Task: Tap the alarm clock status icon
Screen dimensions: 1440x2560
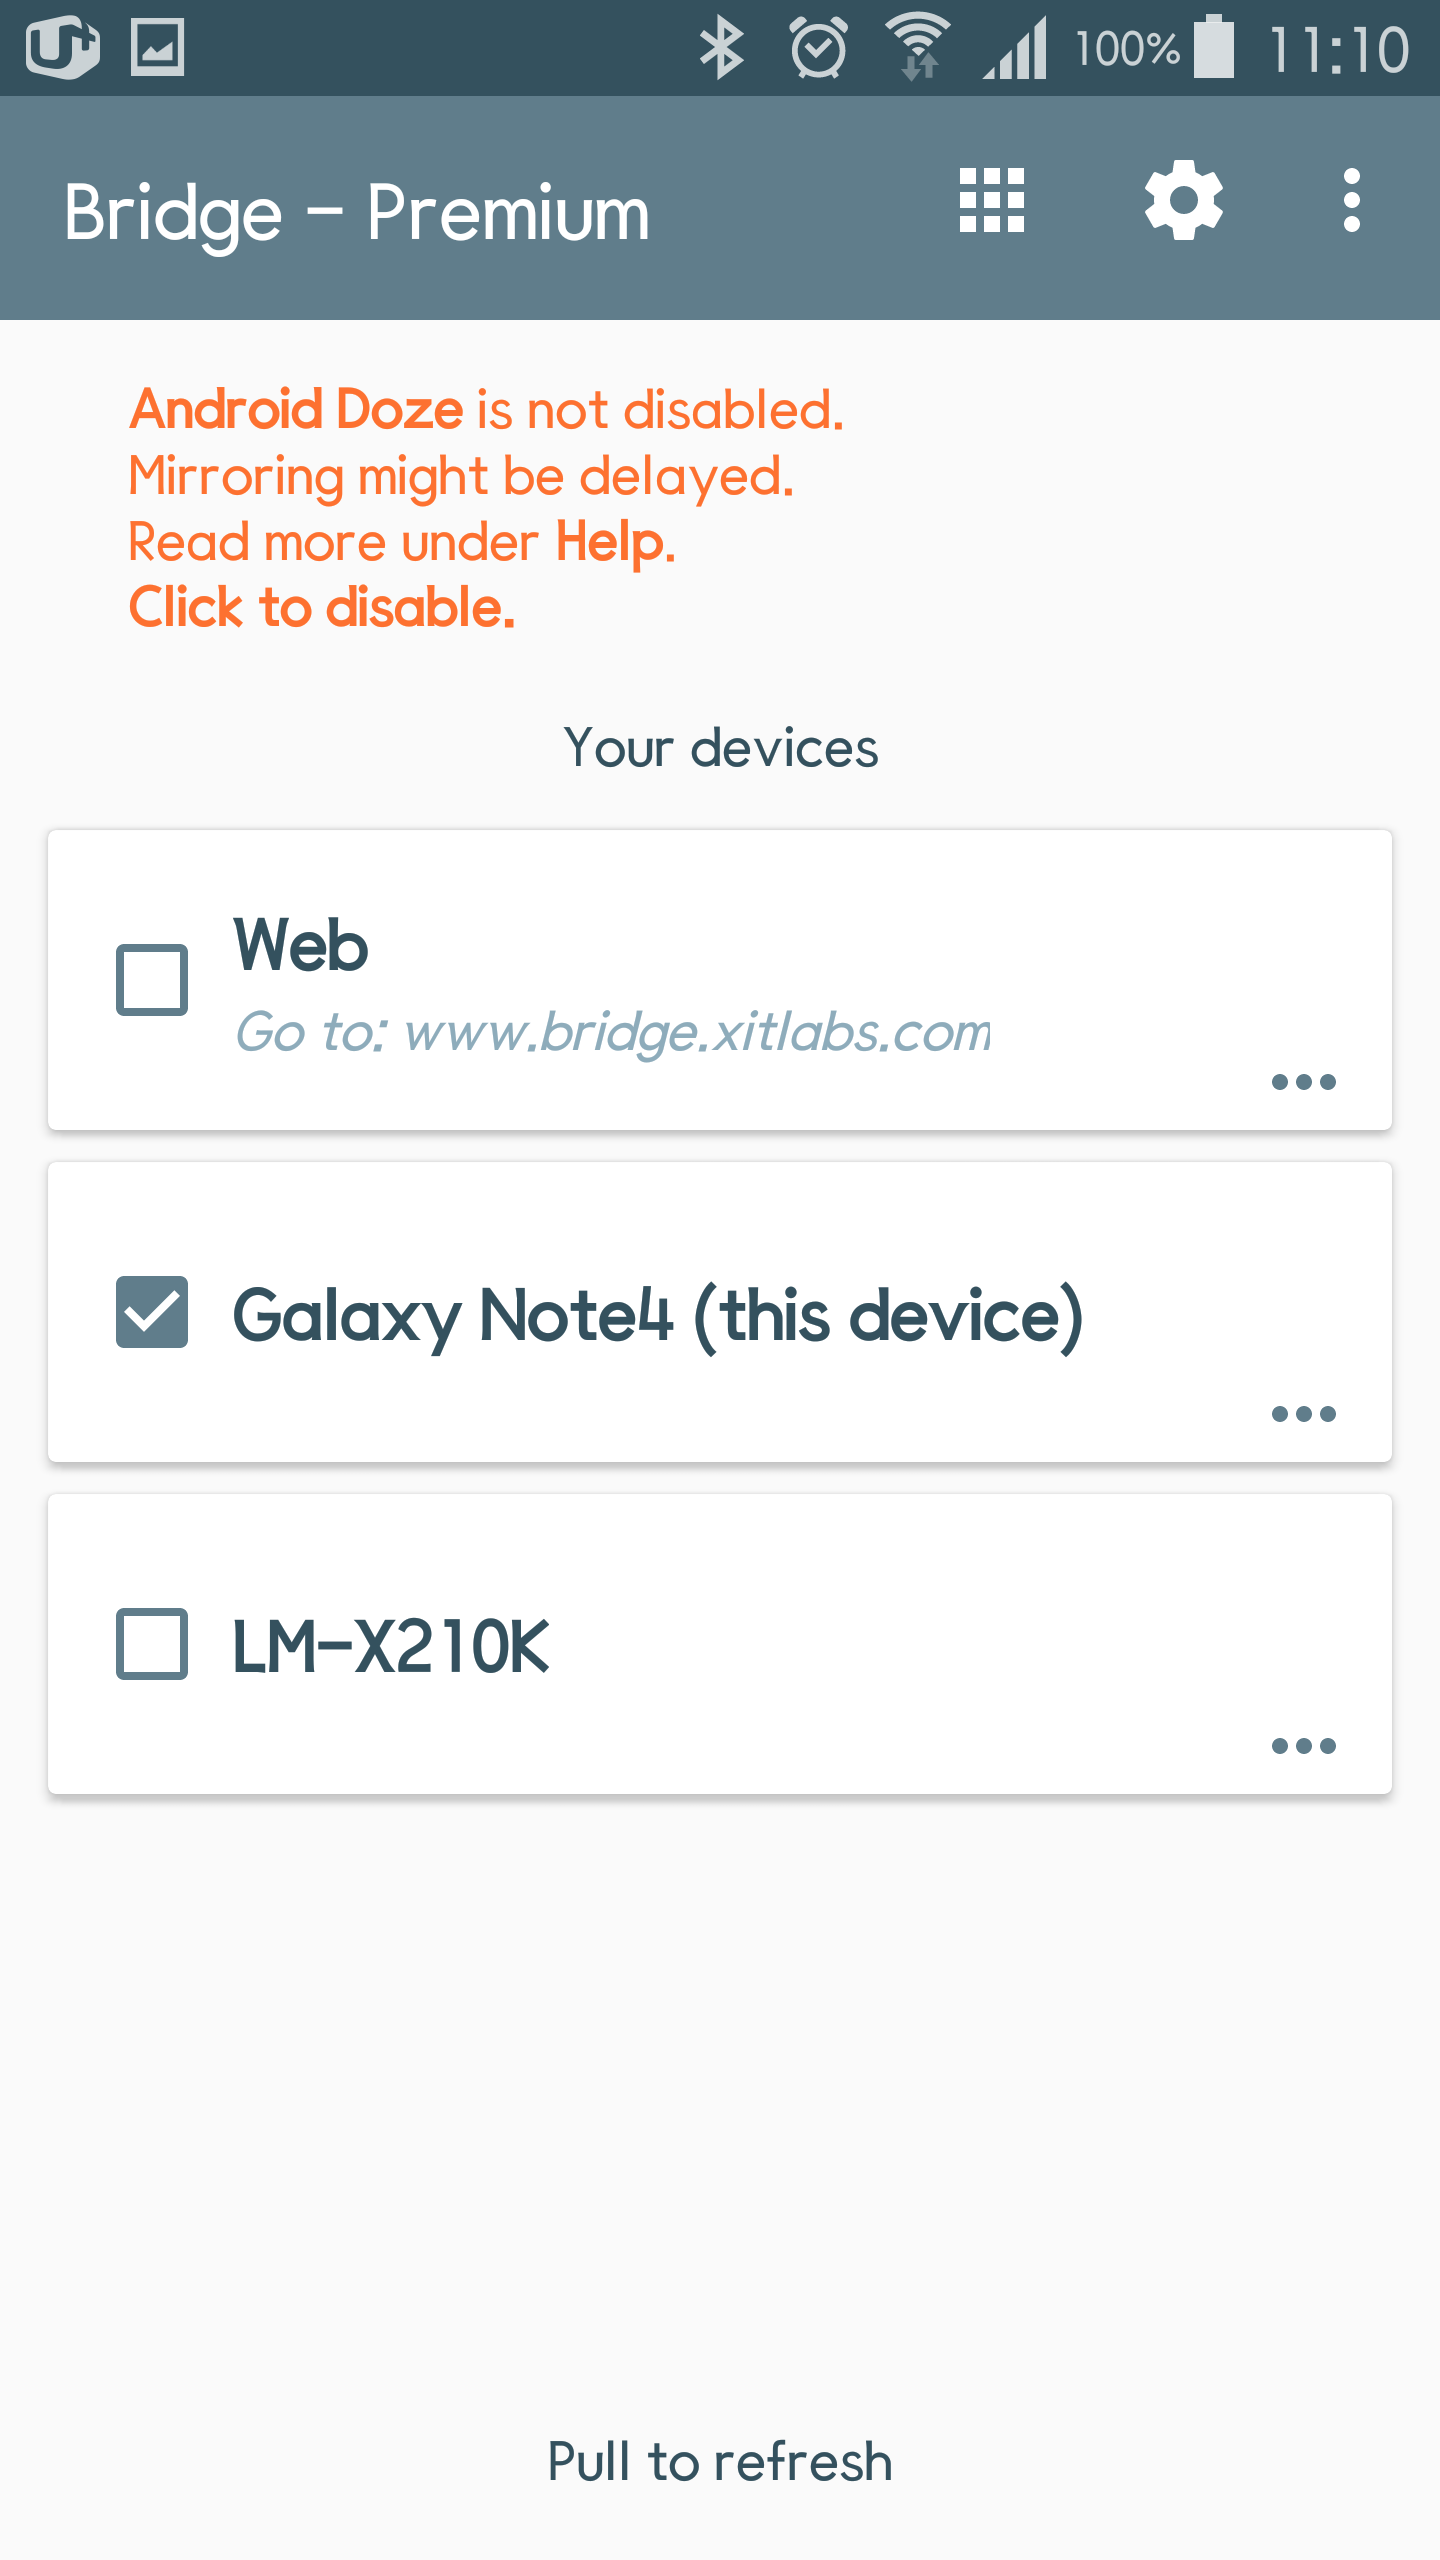Action: click(x=819, y=48)
